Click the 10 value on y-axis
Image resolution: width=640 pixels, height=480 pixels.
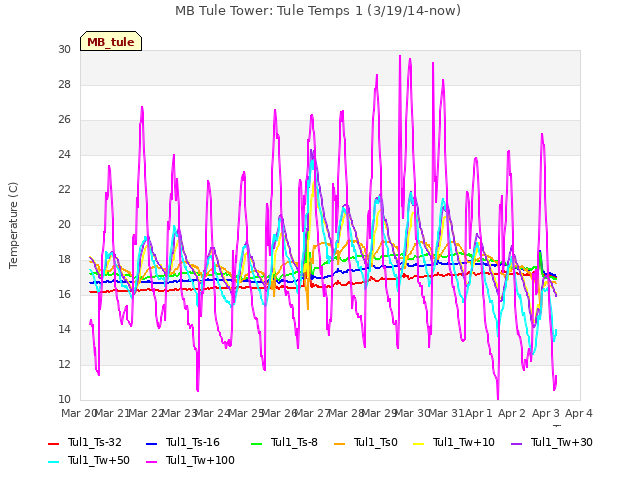[x=64, y=400]
